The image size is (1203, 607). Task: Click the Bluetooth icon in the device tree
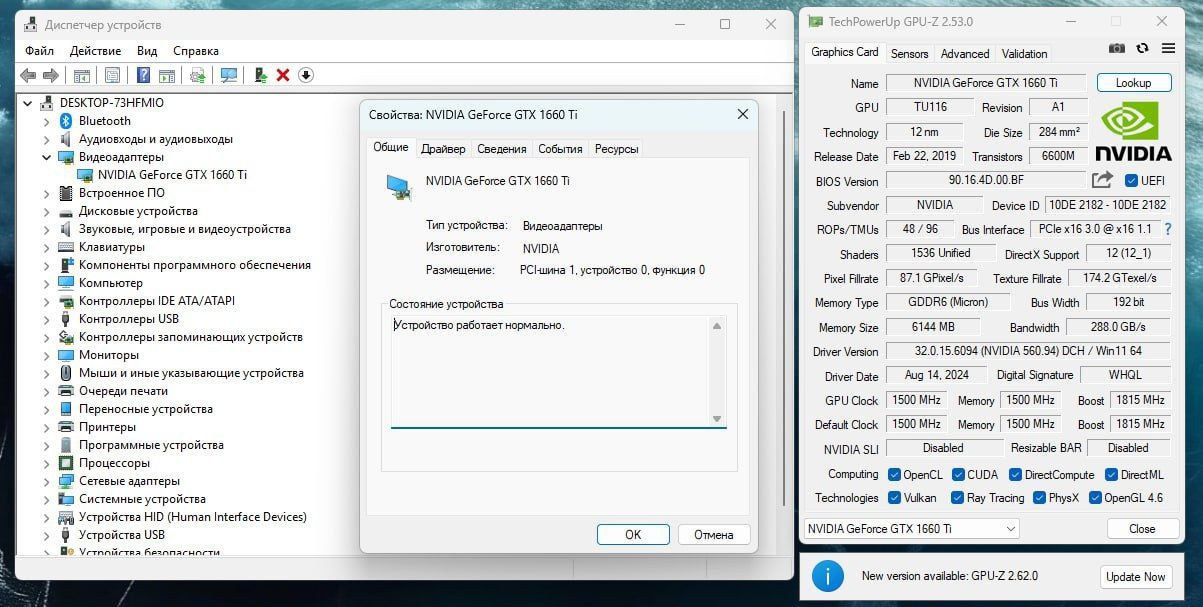(66, 121)
